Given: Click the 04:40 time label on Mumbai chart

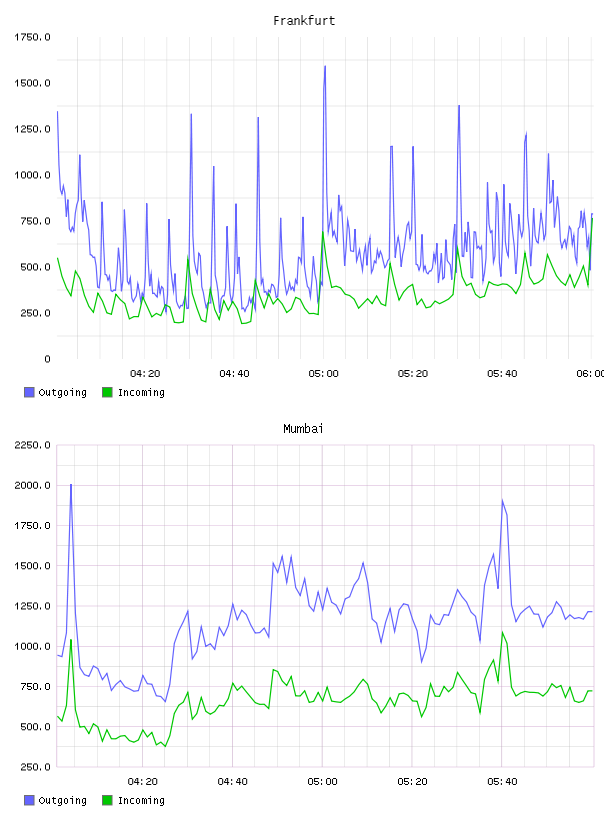Looking at the screenshot, I should (233, 781).
